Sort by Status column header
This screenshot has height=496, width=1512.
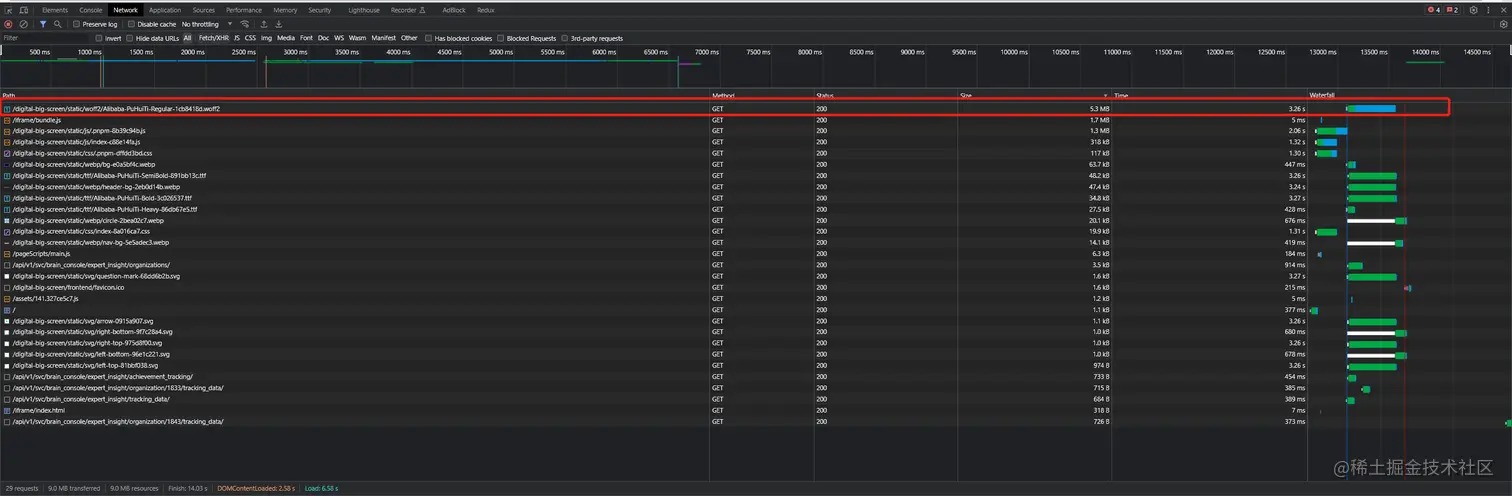(x=886, y=95)
